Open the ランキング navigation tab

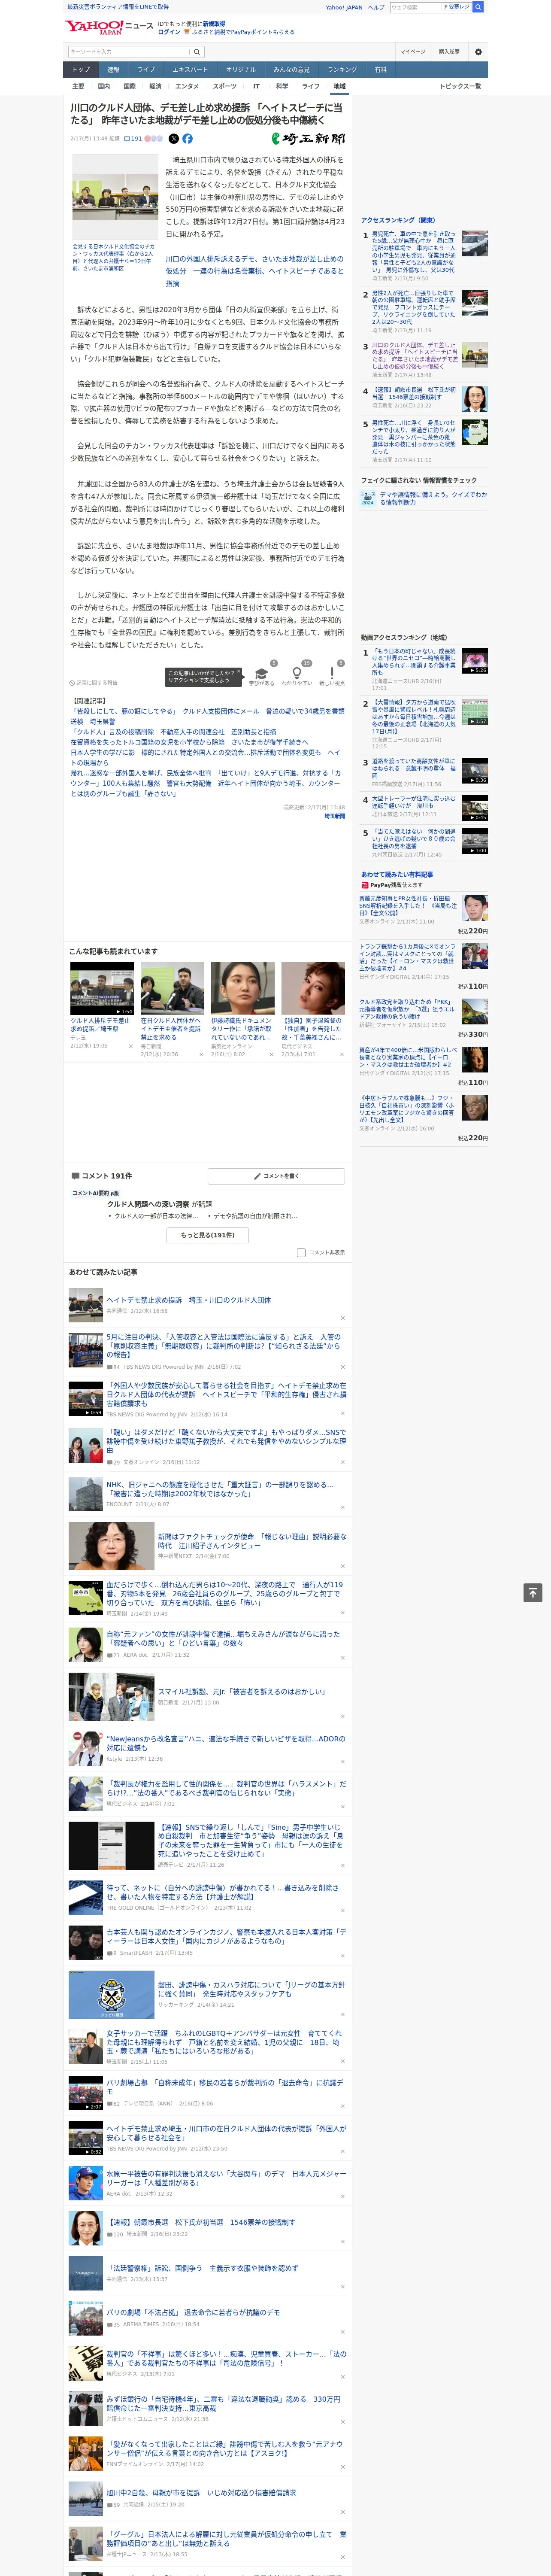coord(342,69)
